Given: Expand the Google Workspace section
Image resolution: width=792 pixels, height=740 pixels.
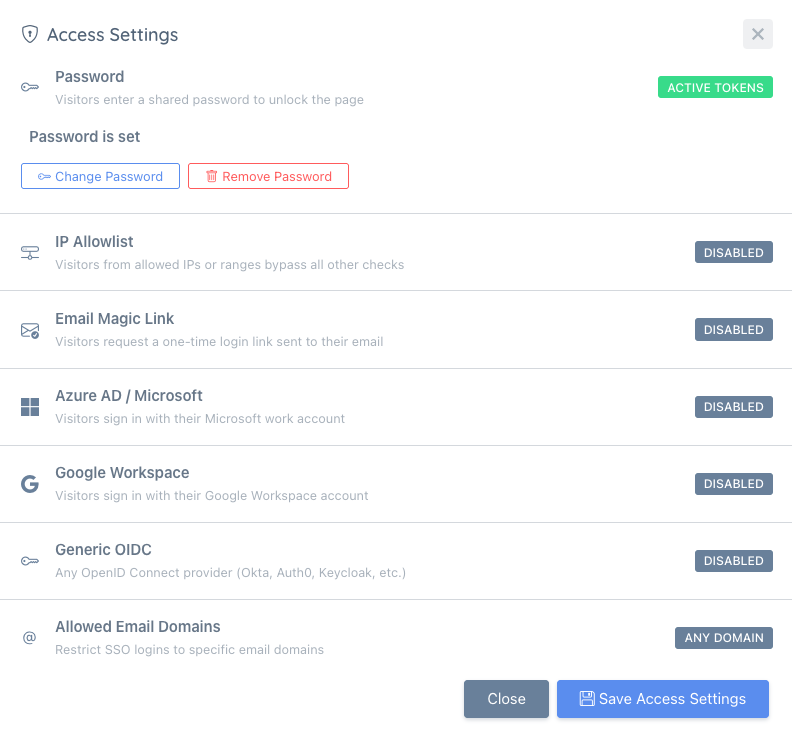Looking at the screenshot, I should click(x=396, y=484).
